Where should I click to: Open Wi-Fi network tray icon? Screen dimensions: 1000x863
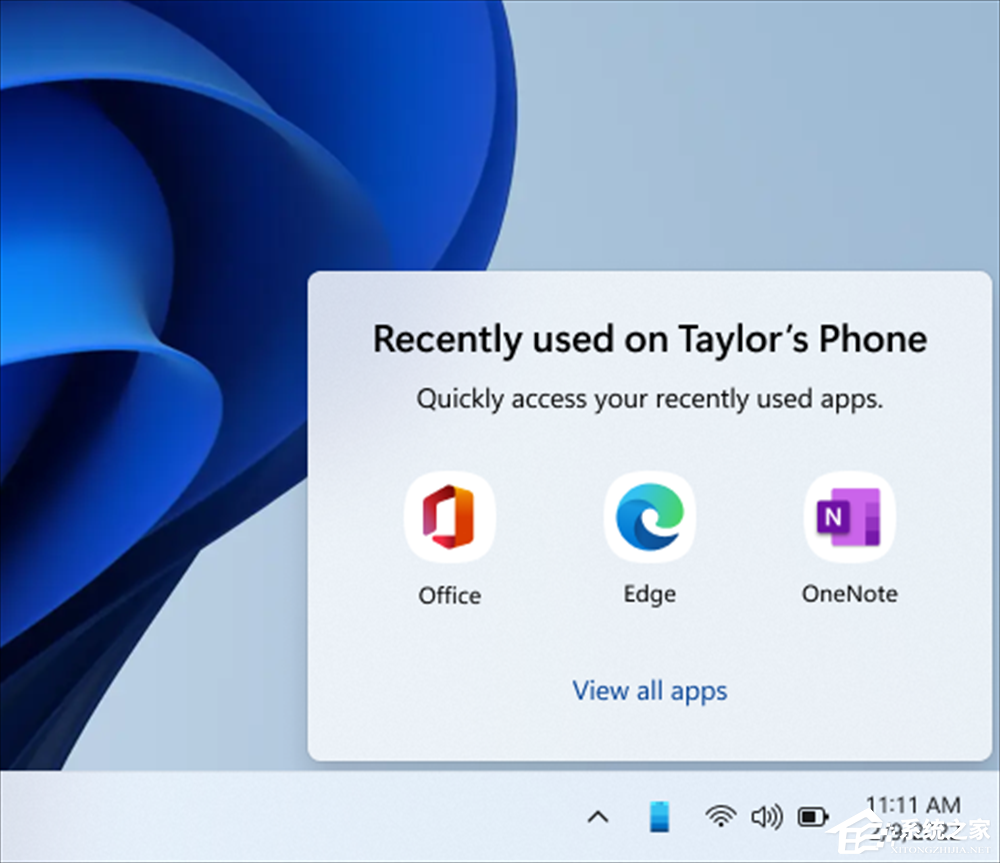721,816
